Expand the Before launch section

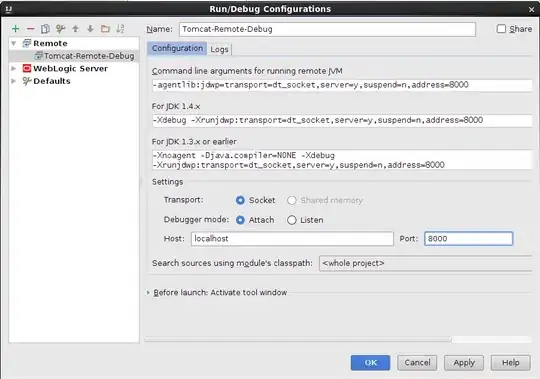pyautogui.click(x=148, y=292)
